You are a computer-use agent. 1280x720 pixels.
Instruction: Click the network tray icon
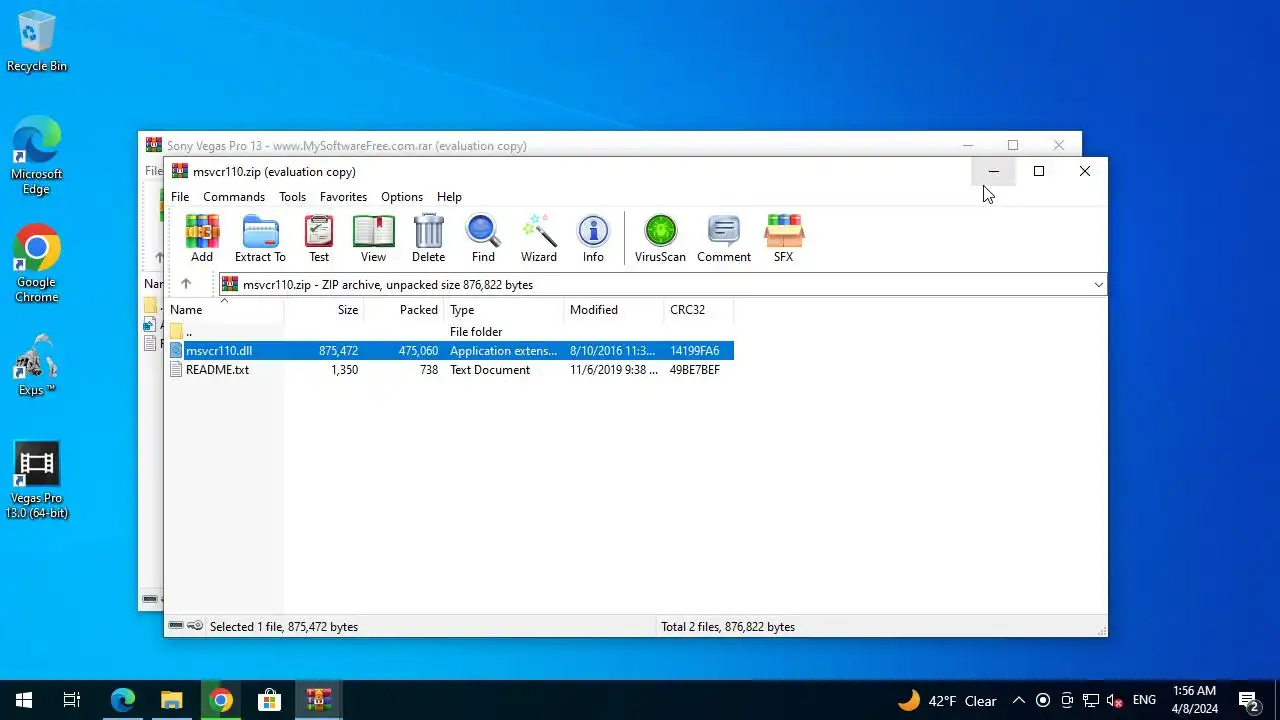(x=1091, y=700)
